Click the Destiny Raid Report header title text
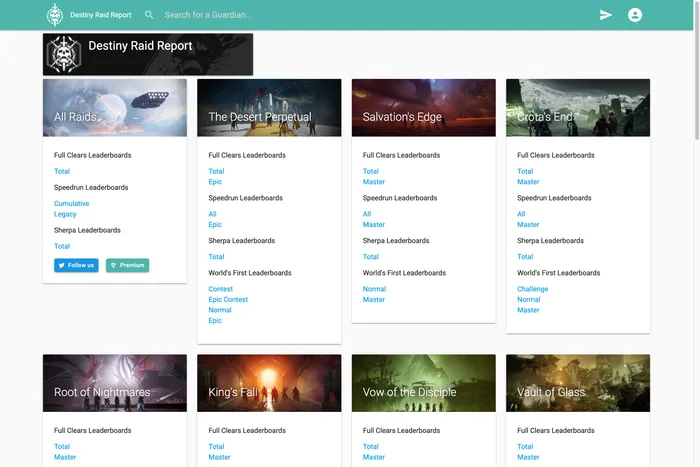 [101, 15]
